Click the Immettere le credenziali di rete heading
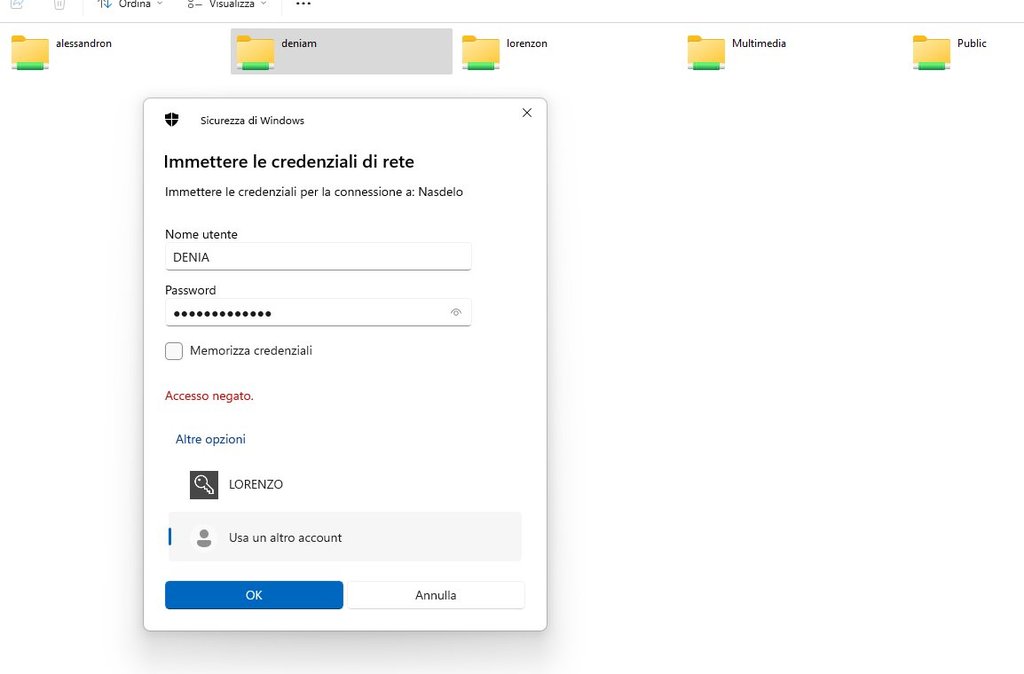1024x674 pixels. [x=289, y=161]
